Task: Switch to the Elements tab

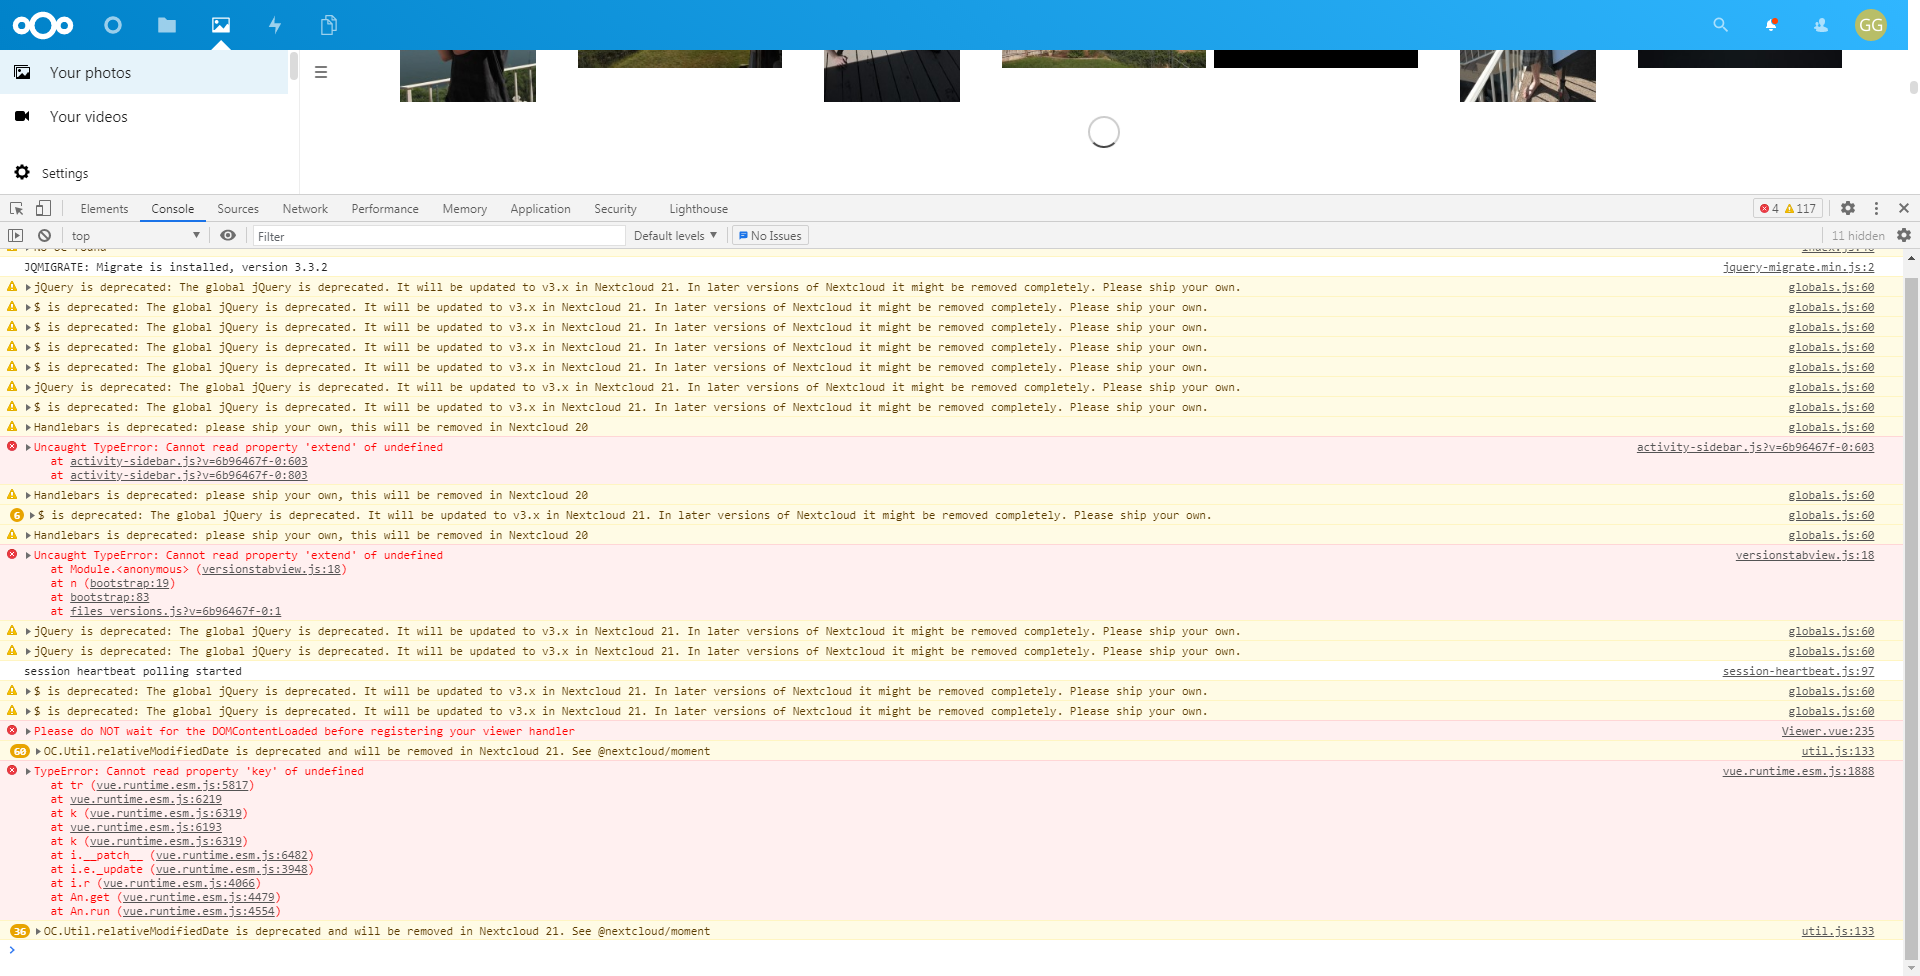Action: click(x=104, y=209)
